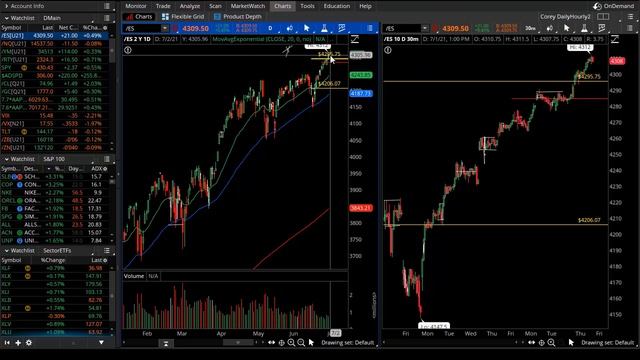
Task: Open right chart Drawing set: Default
Action: pyautogui.click(x=607, y=343)
